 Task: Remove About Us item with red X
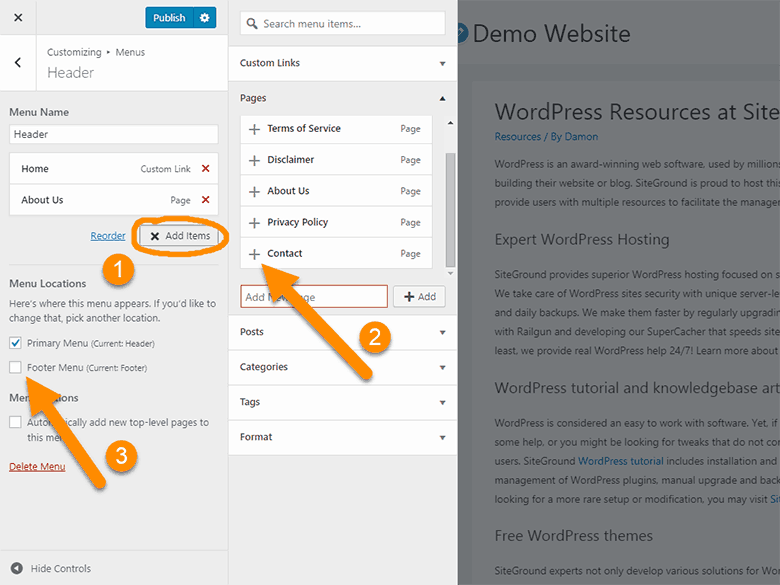coord(205,199)
